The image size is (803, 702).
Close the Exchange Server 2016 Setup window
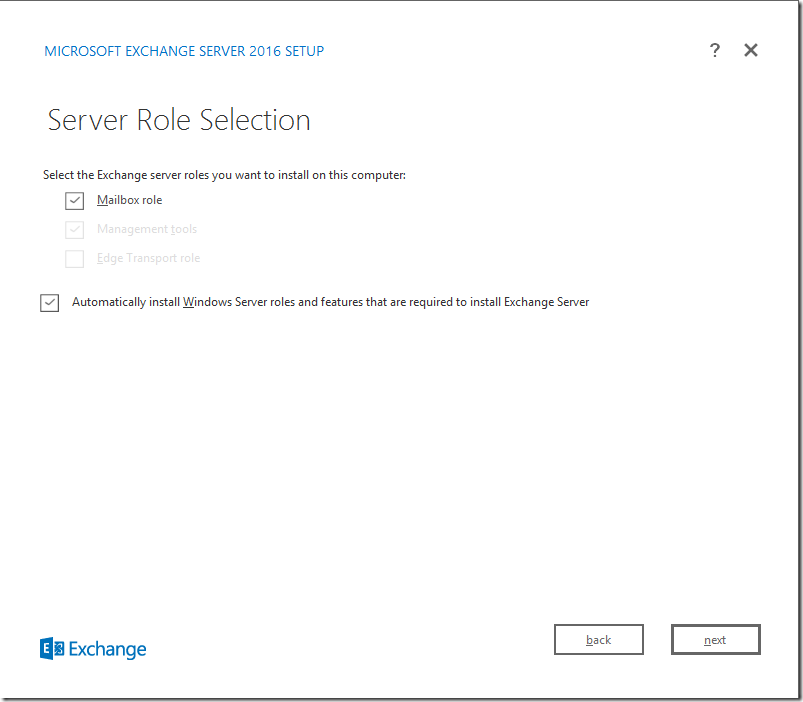[x=751, y=50]
